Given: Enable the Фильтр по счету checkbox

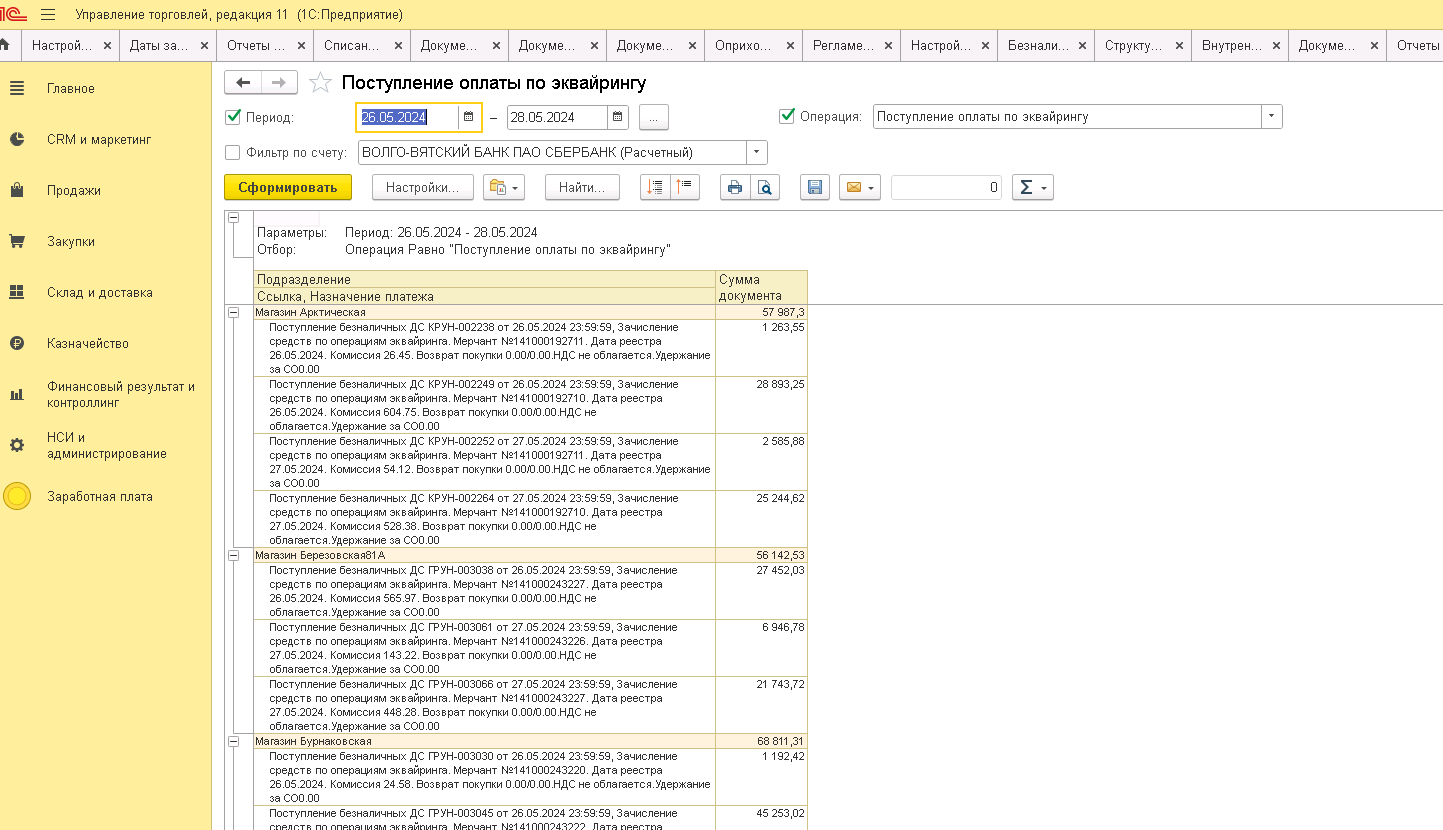Looking at the screenshot, I should (233, 153).
